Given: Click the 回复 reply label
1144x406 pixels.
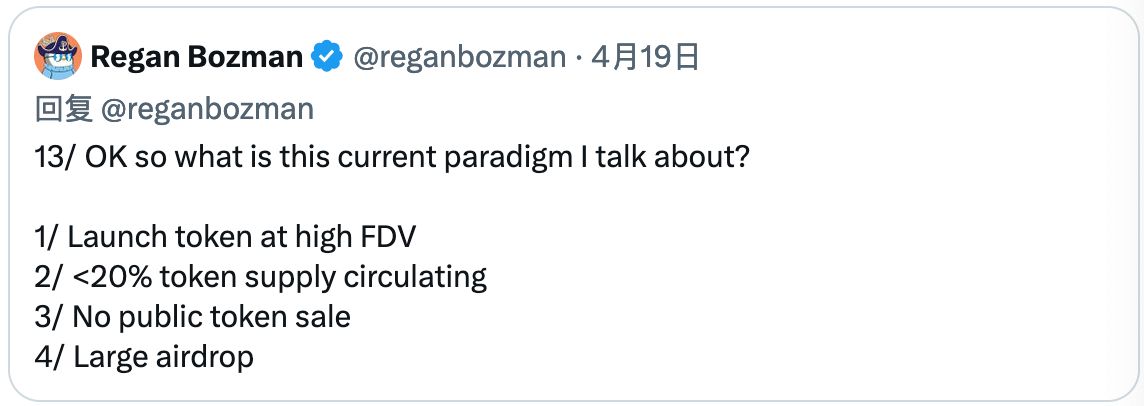Looking at the screenshot, I should point(64,109).
